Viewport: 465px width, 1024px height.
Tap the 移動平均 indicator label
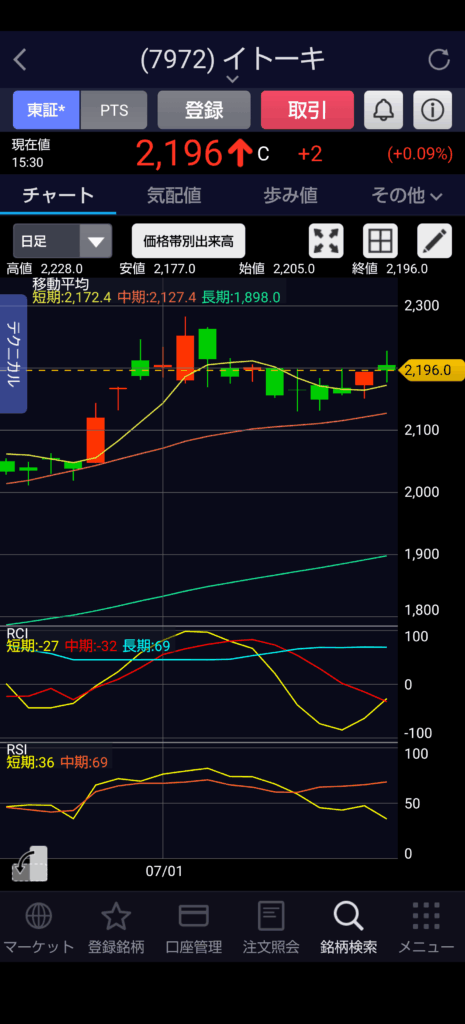tap(60, 283)
